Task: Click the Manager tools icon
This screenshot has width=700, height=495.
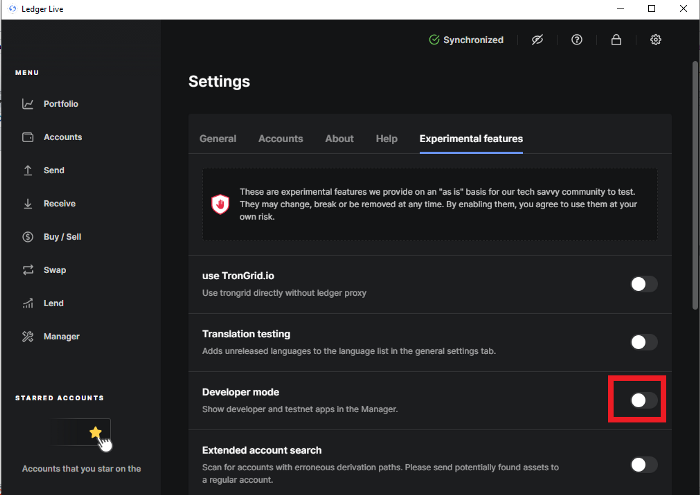Action: point(28,337)
